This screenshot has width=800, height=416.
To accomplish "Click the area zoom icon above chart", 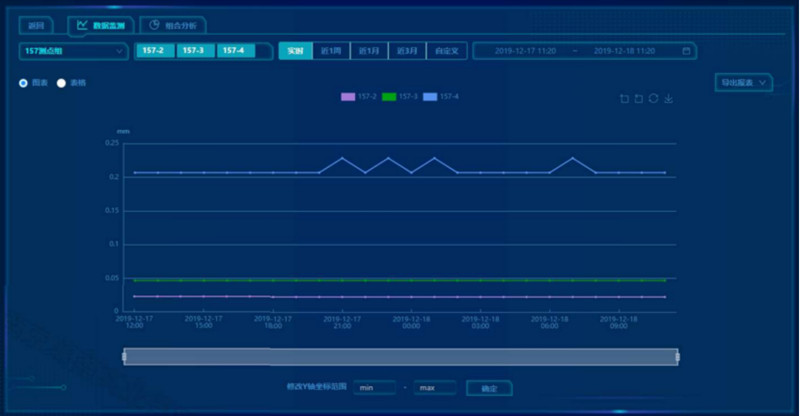I will click(624, 98).
